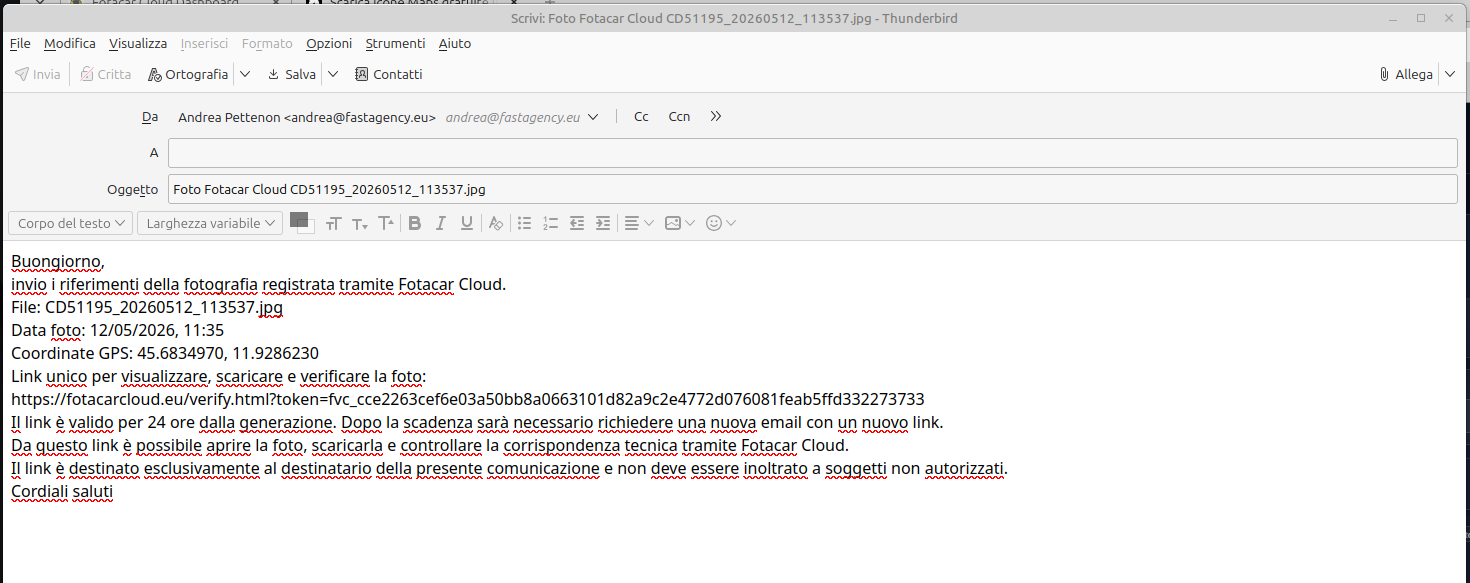
Task: Open the Visualizza menu
Action: point(138,43)
